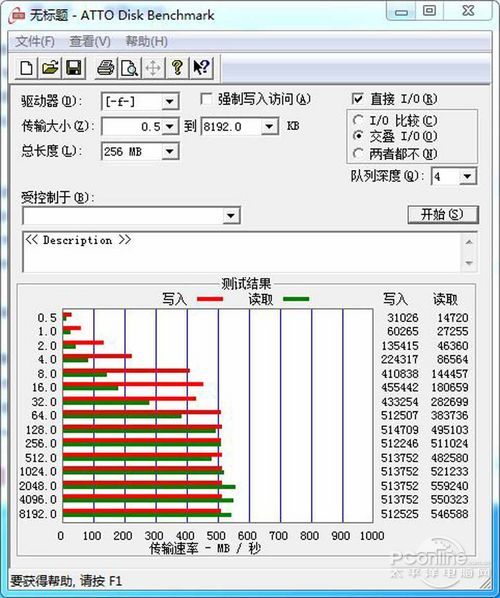The image size is (500, 598).
Task: Print results using the printer icon
Action: coord(106,68)
